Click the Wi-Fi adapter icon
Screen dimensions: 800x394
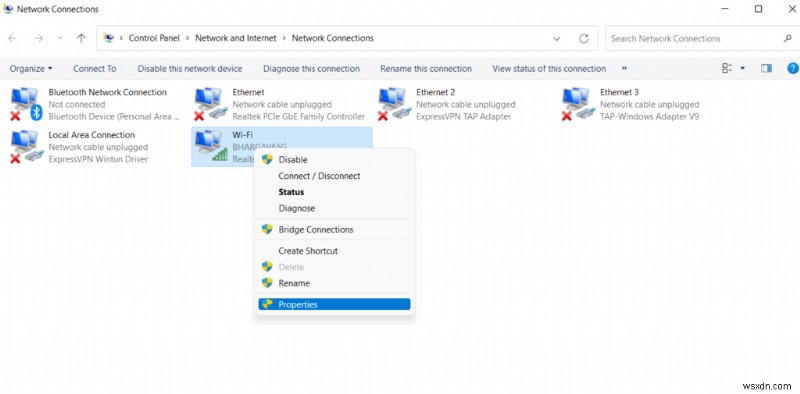(210, 147)
